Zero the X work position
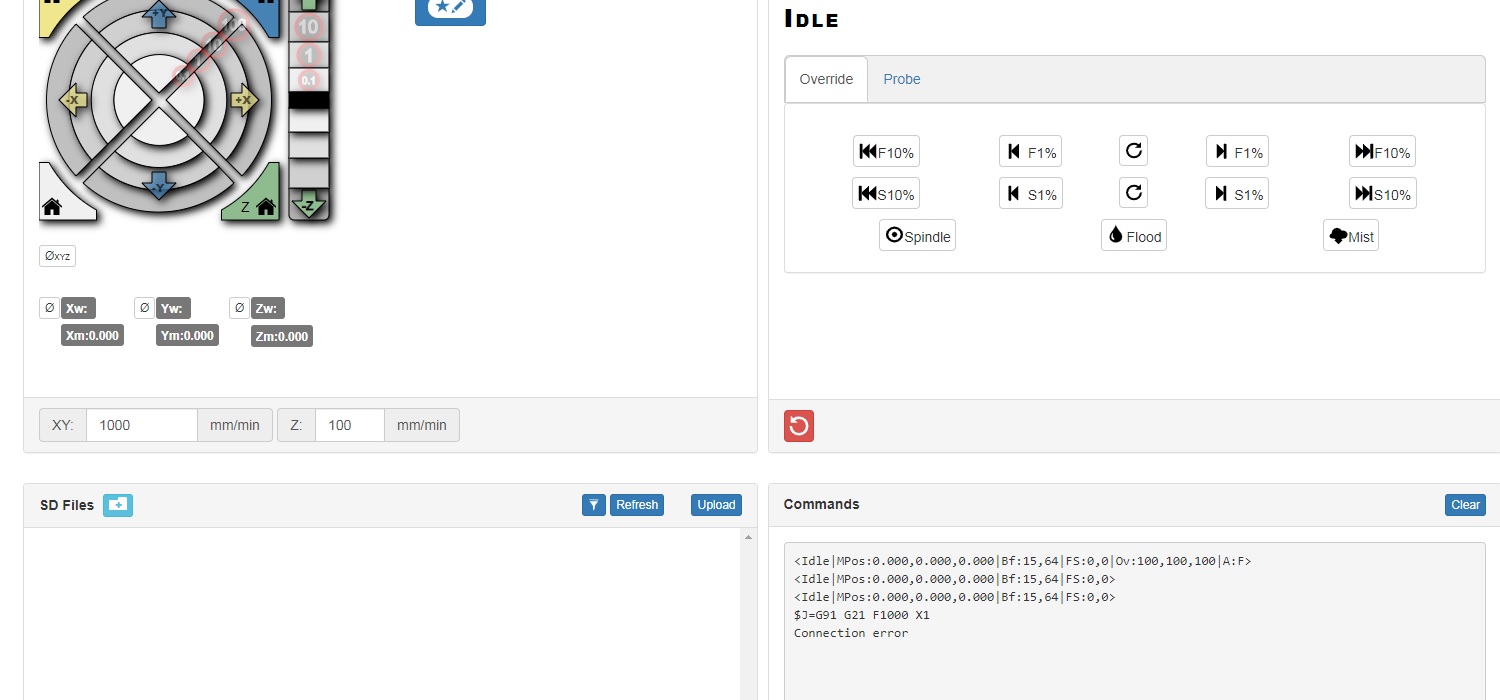Screen dimensions: 1500x700 49,308
